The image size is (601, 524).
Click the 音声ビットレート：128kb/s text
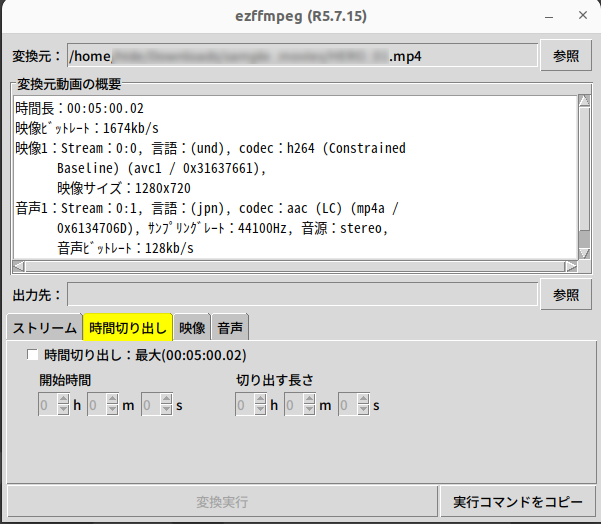125,248
